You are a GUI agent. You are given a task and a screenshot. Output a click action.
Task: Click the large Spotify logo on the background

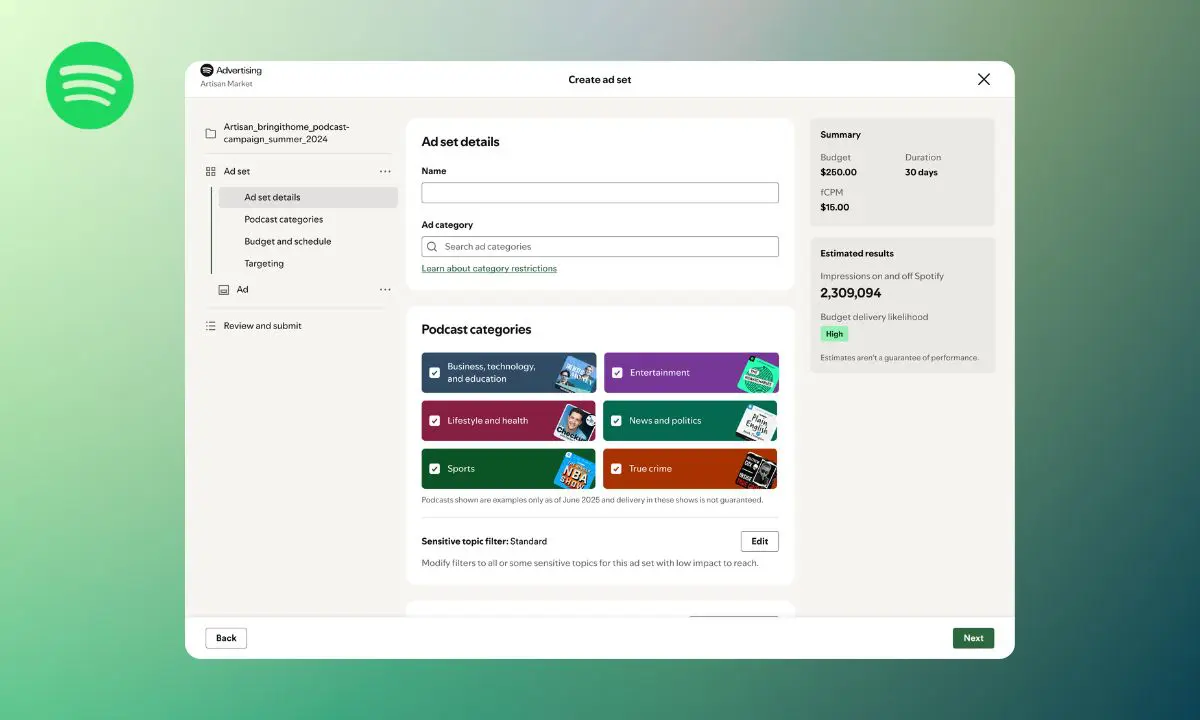(x=90, y=85)
